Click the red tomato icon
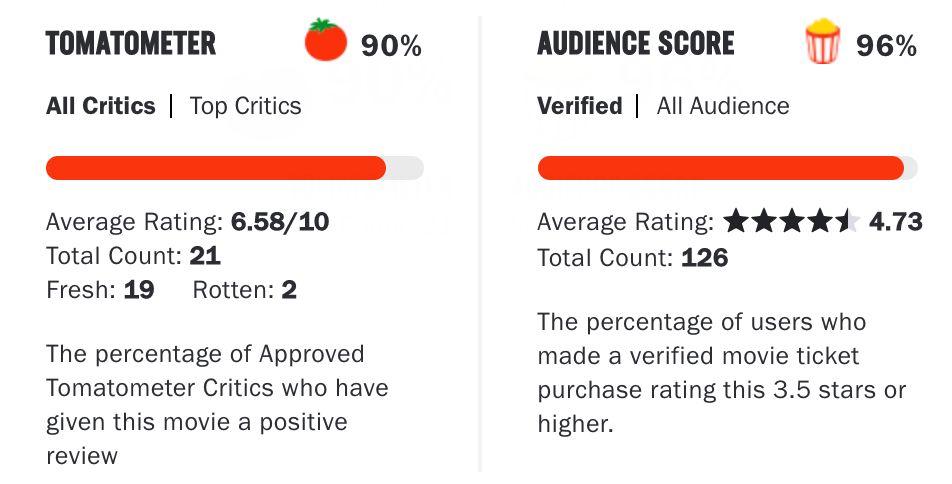Screen dimensions: 952x484 [x=325, y=40]
